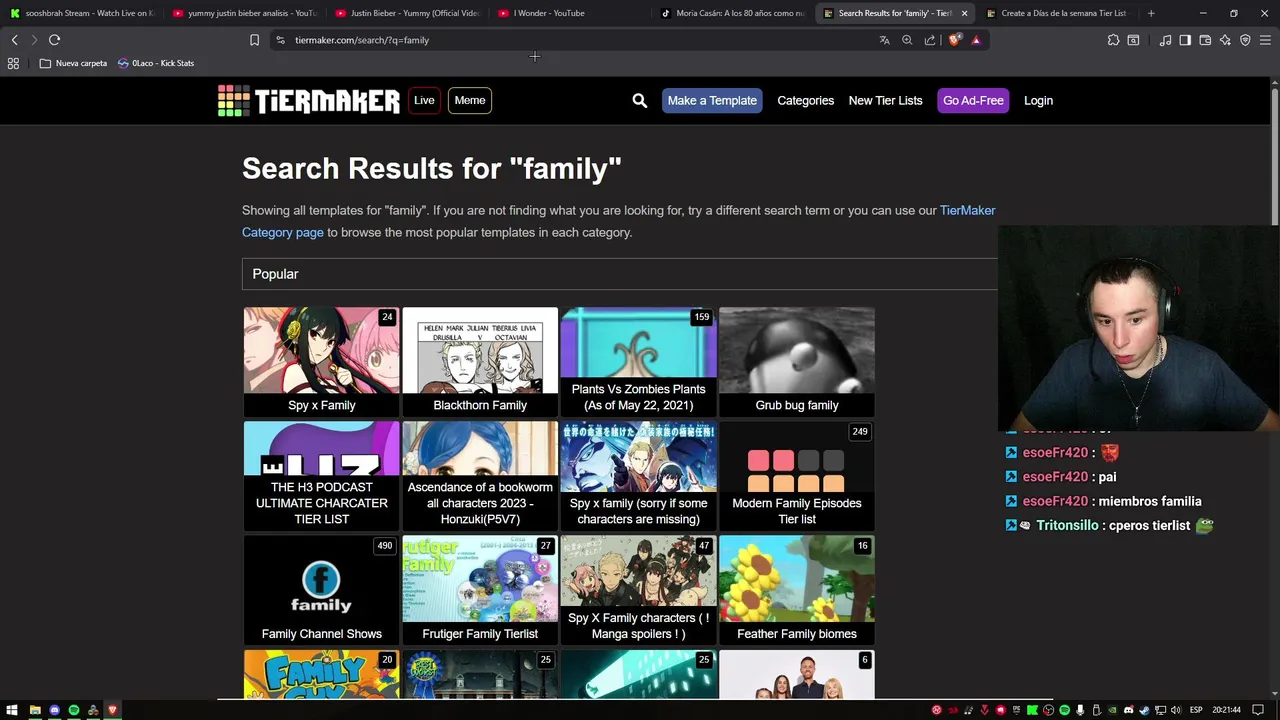
Task: Open the music playlist icon in toolbar
Action: point(1166,40)
